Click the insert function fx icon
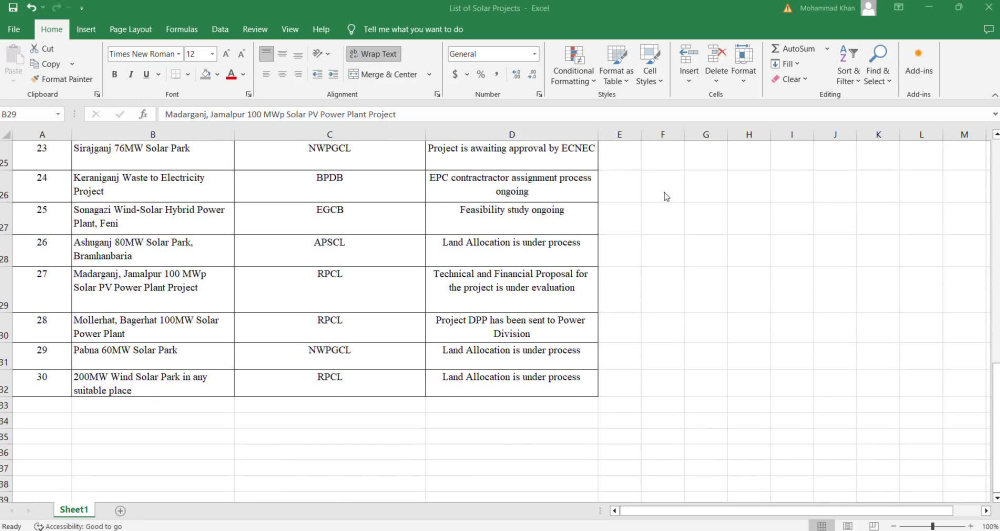The image size is (1000, 531). pos(143,114)
